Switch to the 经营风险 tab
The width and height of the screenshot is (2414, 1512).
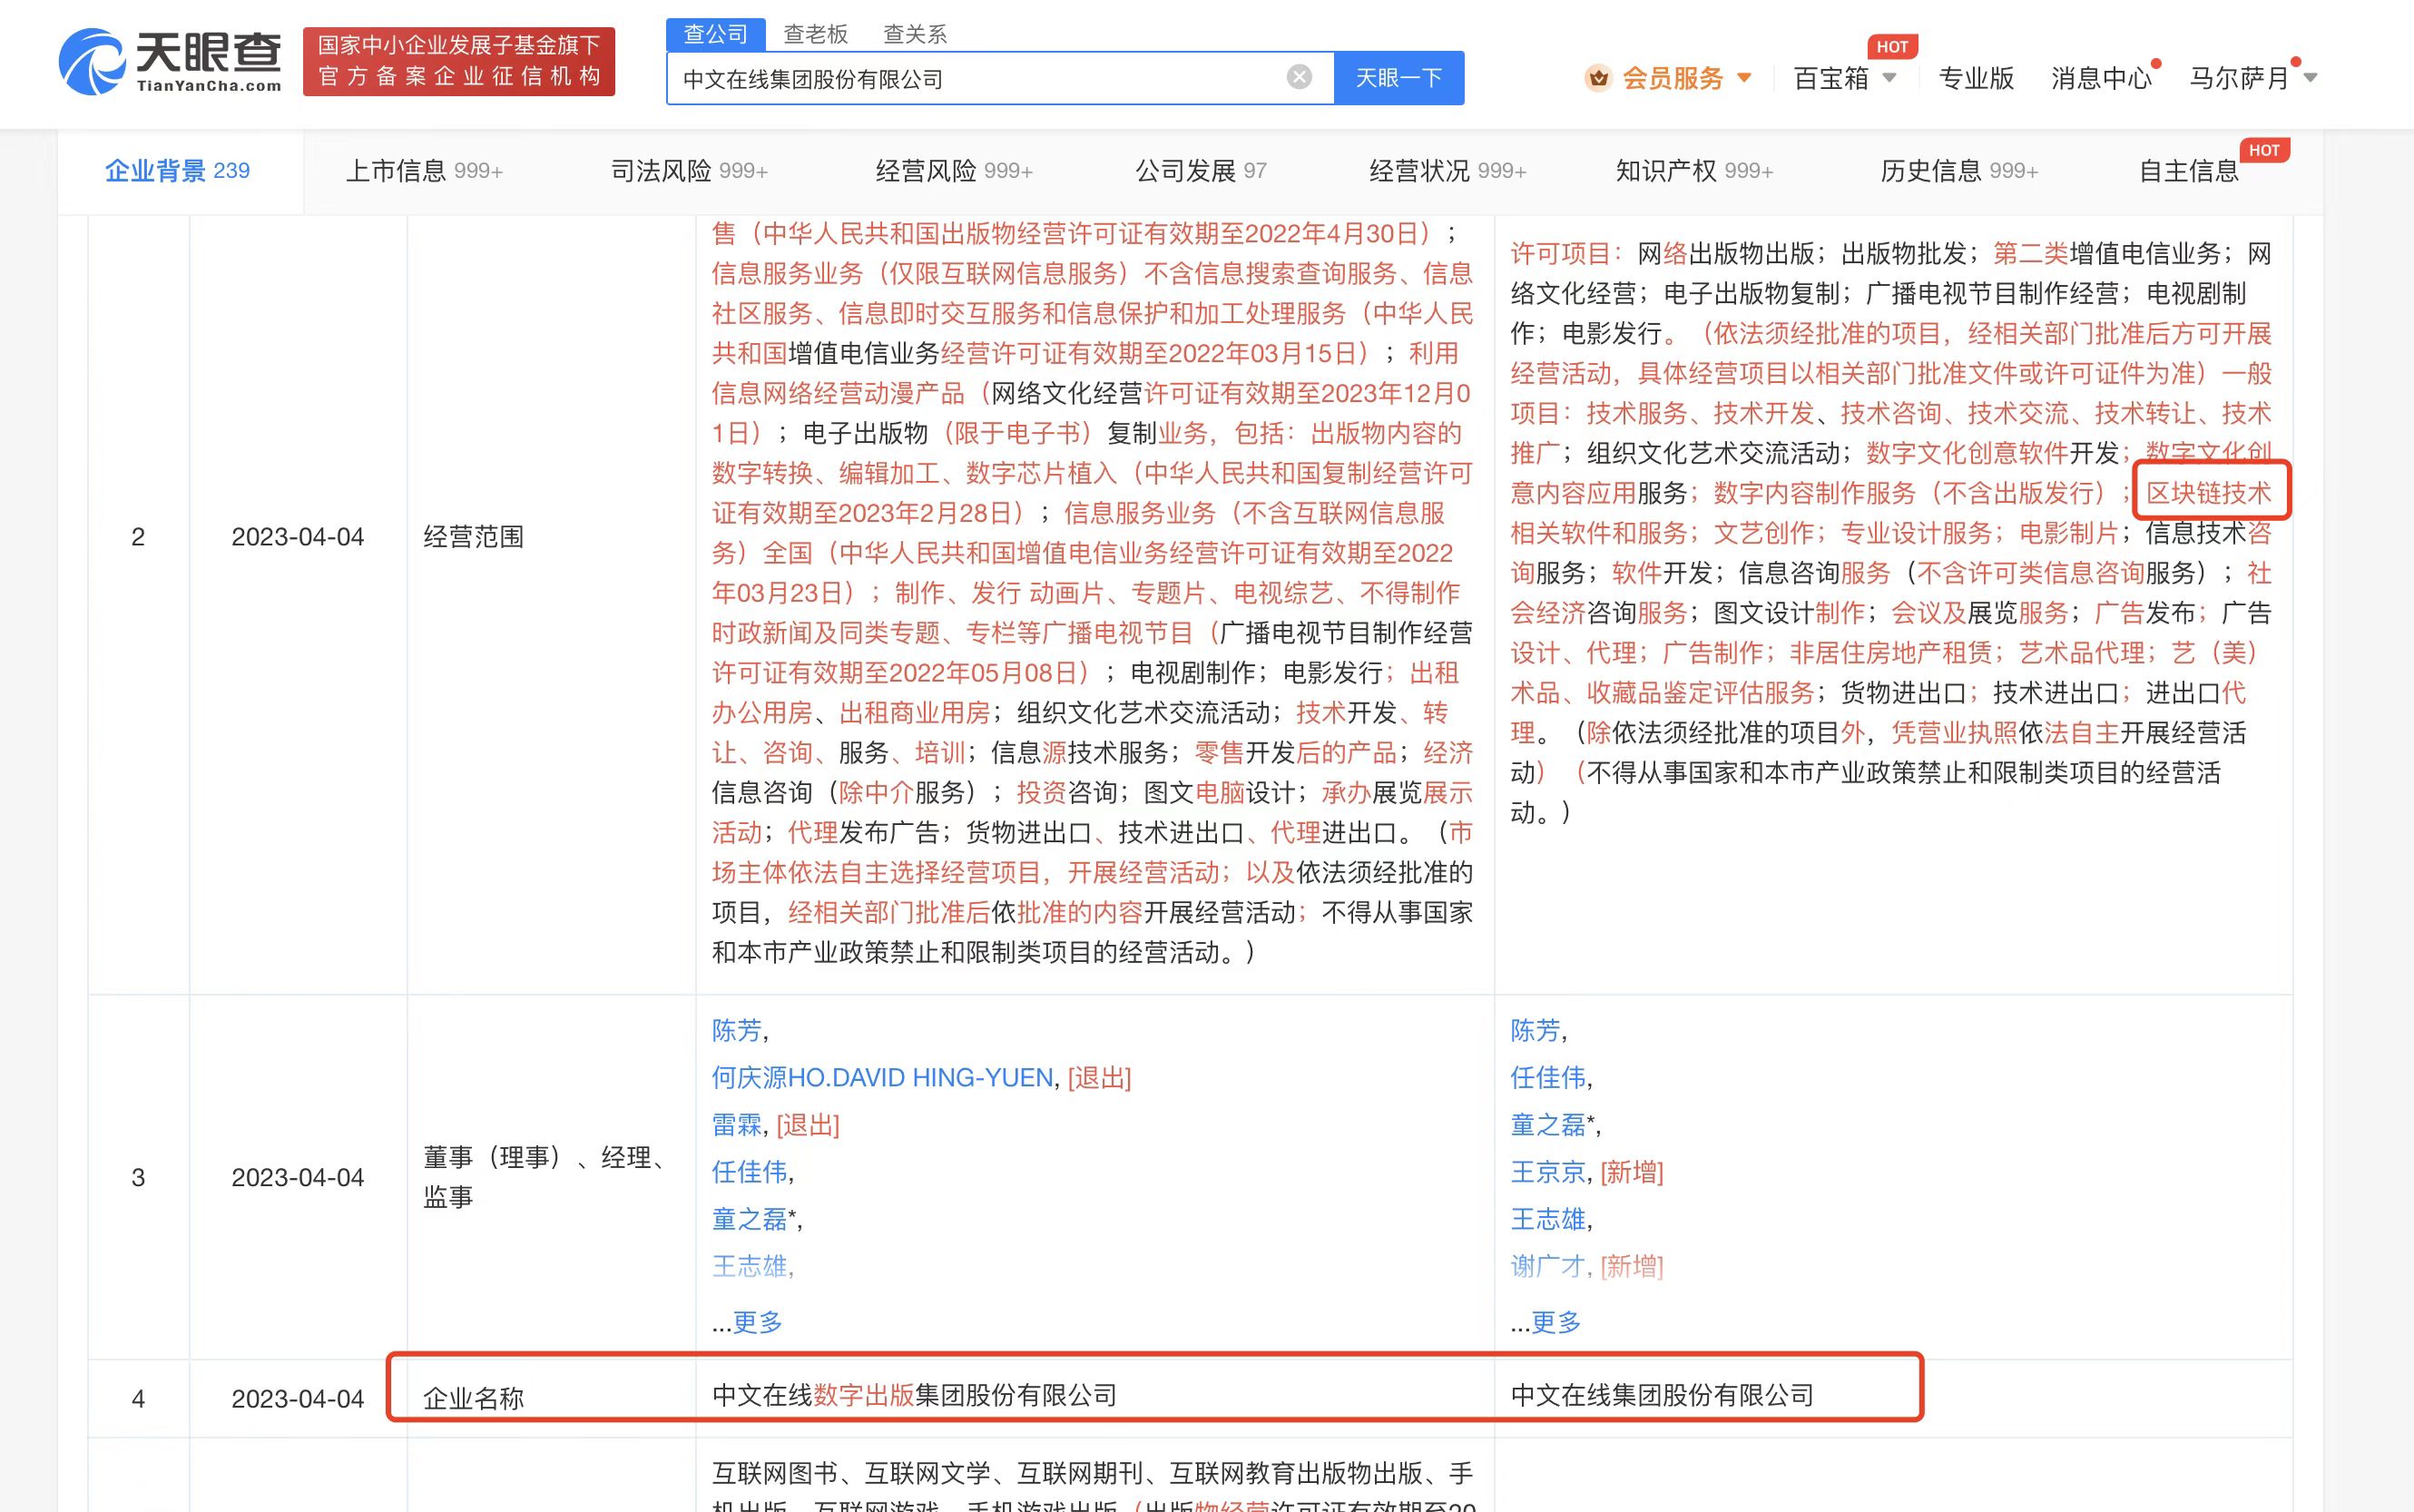(x=954, y=171)
